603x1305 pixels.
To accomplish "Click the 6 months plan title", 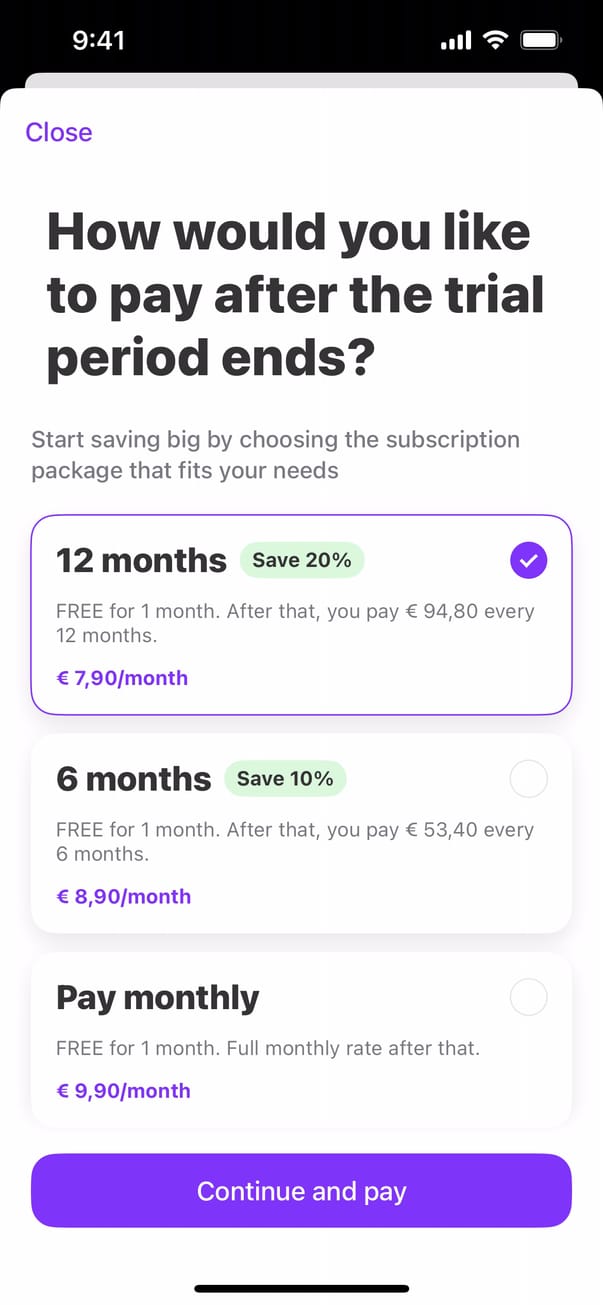I will 134,779.
